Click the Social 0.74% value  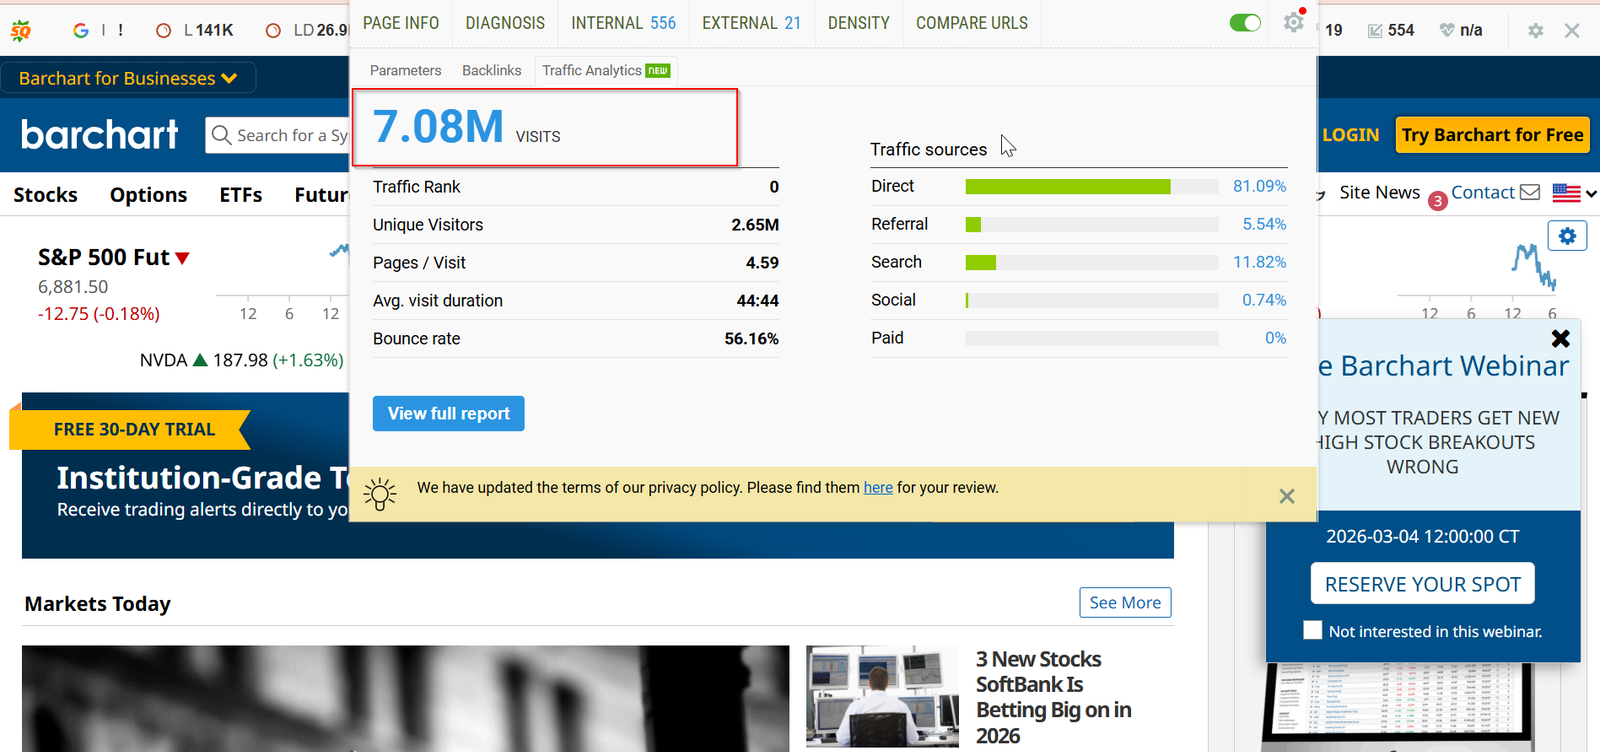[x=1264, y=300]
